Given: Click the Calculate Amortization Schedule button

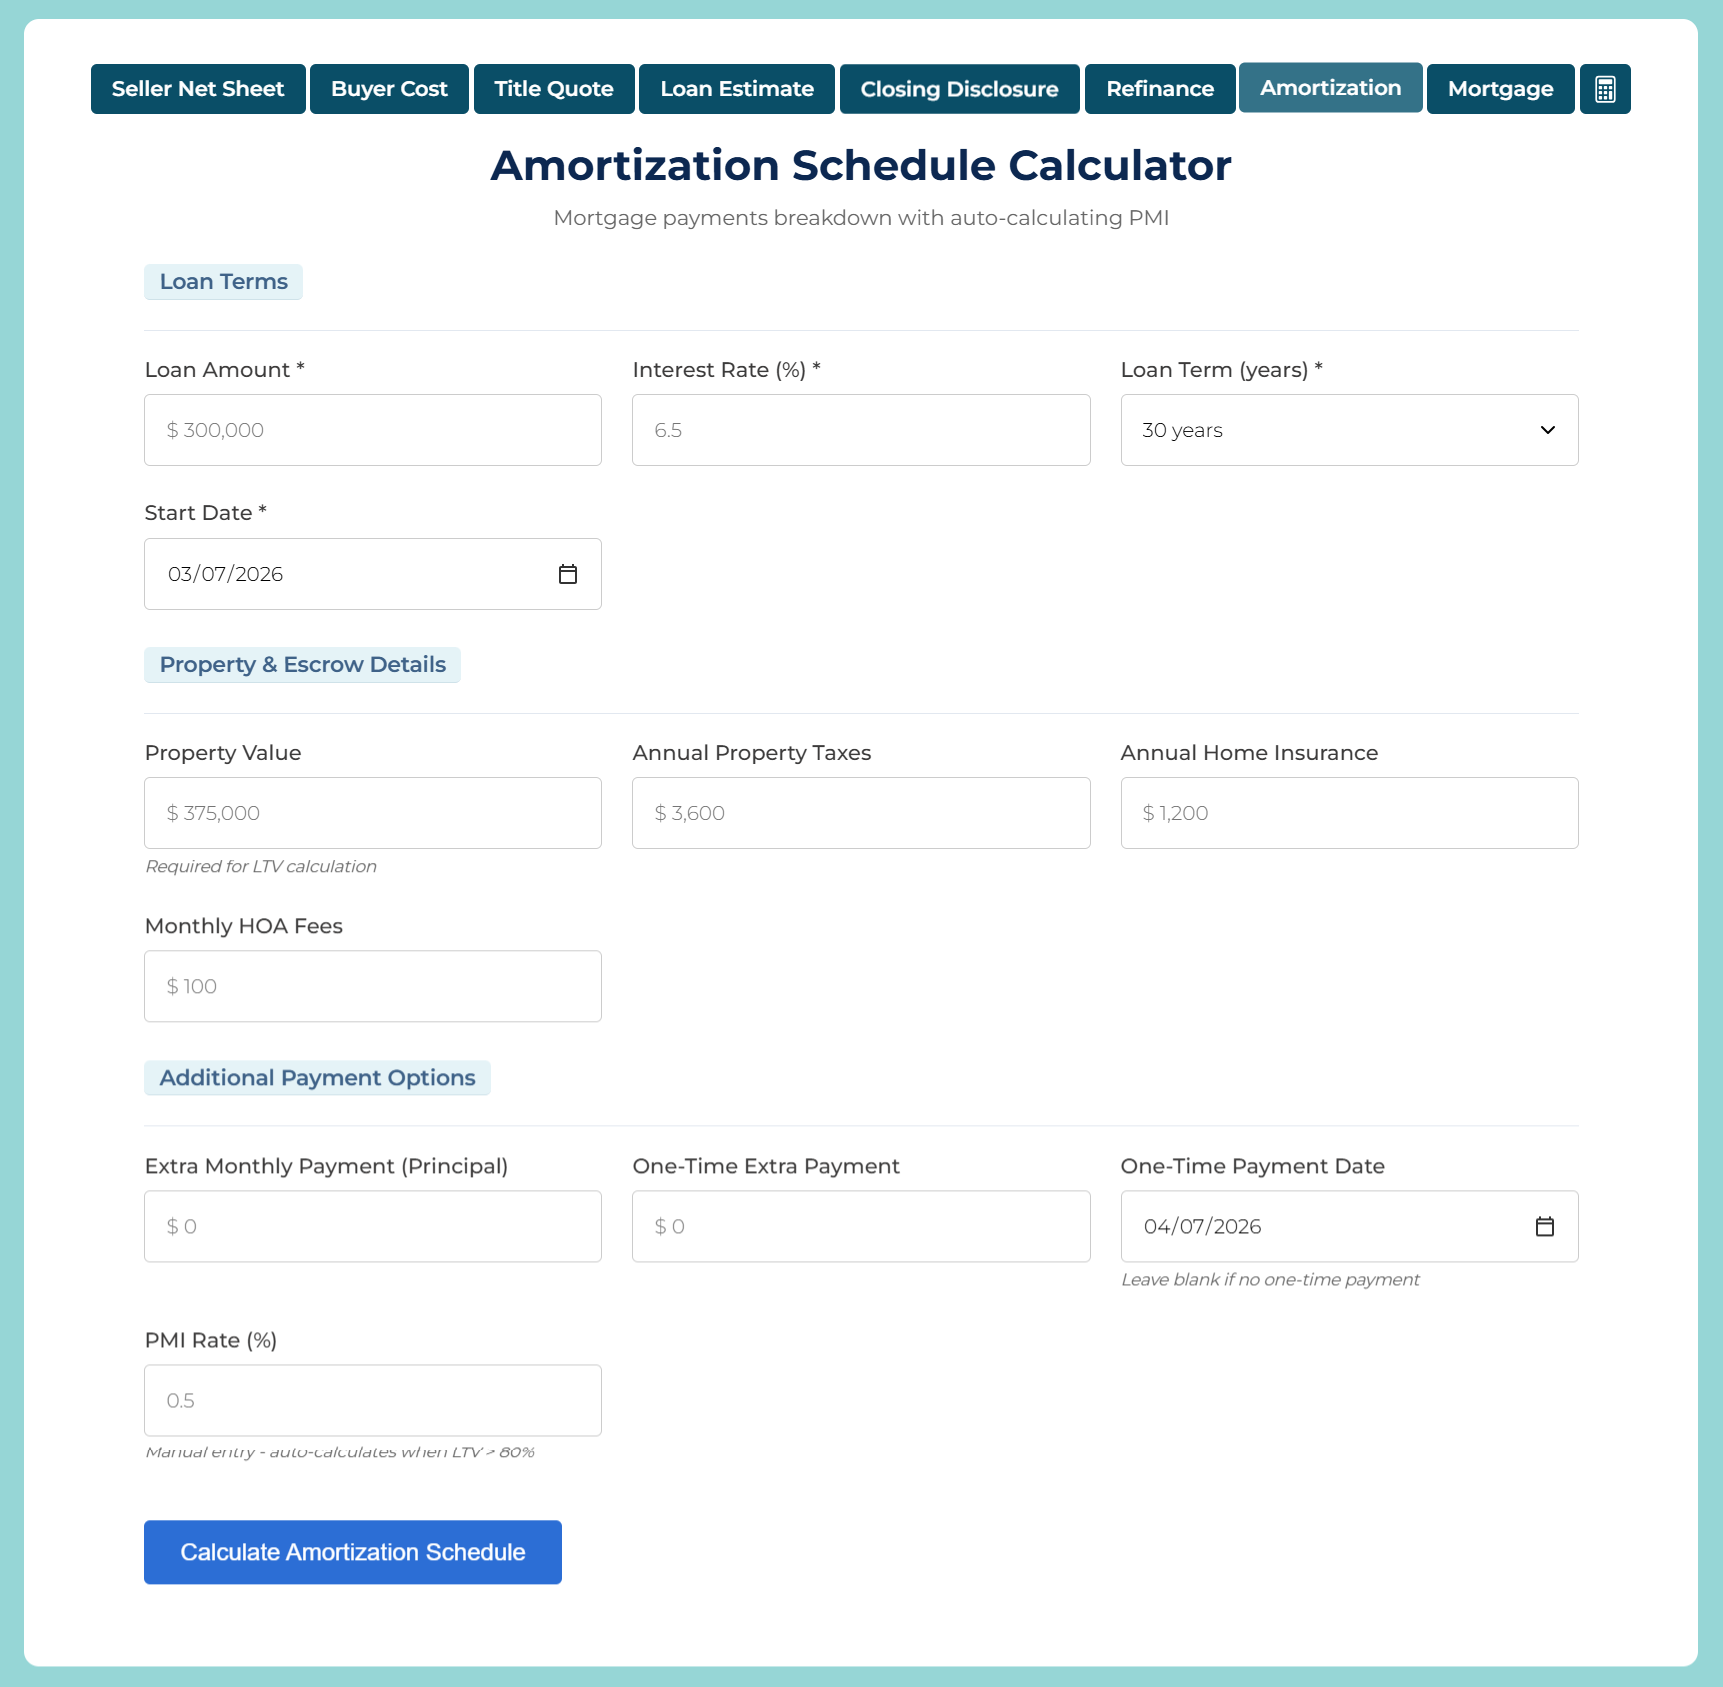Looking at the screenshot, I should (352, 1552).
